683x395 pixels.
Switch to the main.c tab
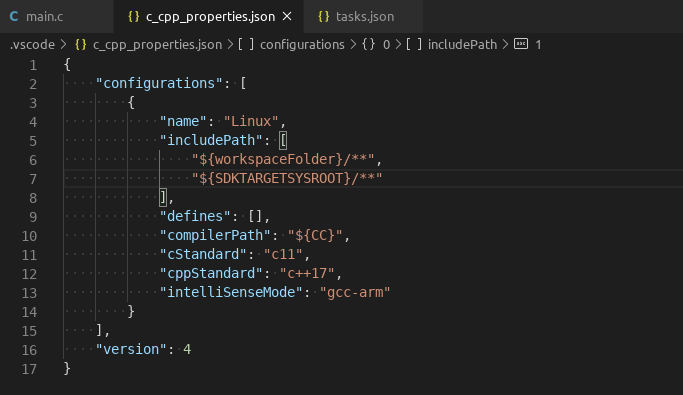[57, 17]
